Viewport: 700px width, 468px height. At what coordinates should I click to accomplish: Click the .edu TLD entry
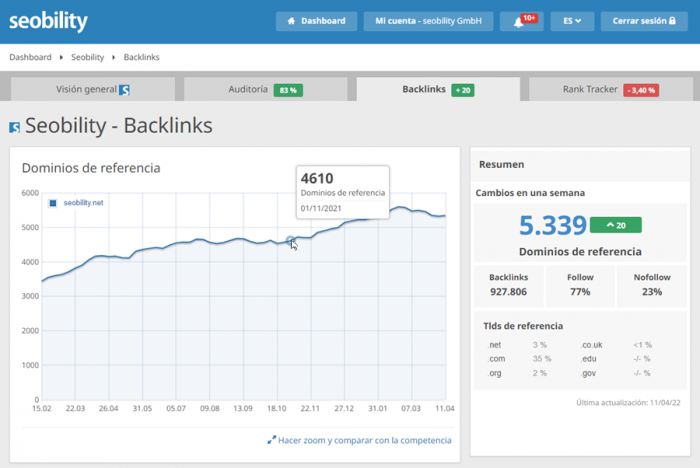tap(588, 359)
